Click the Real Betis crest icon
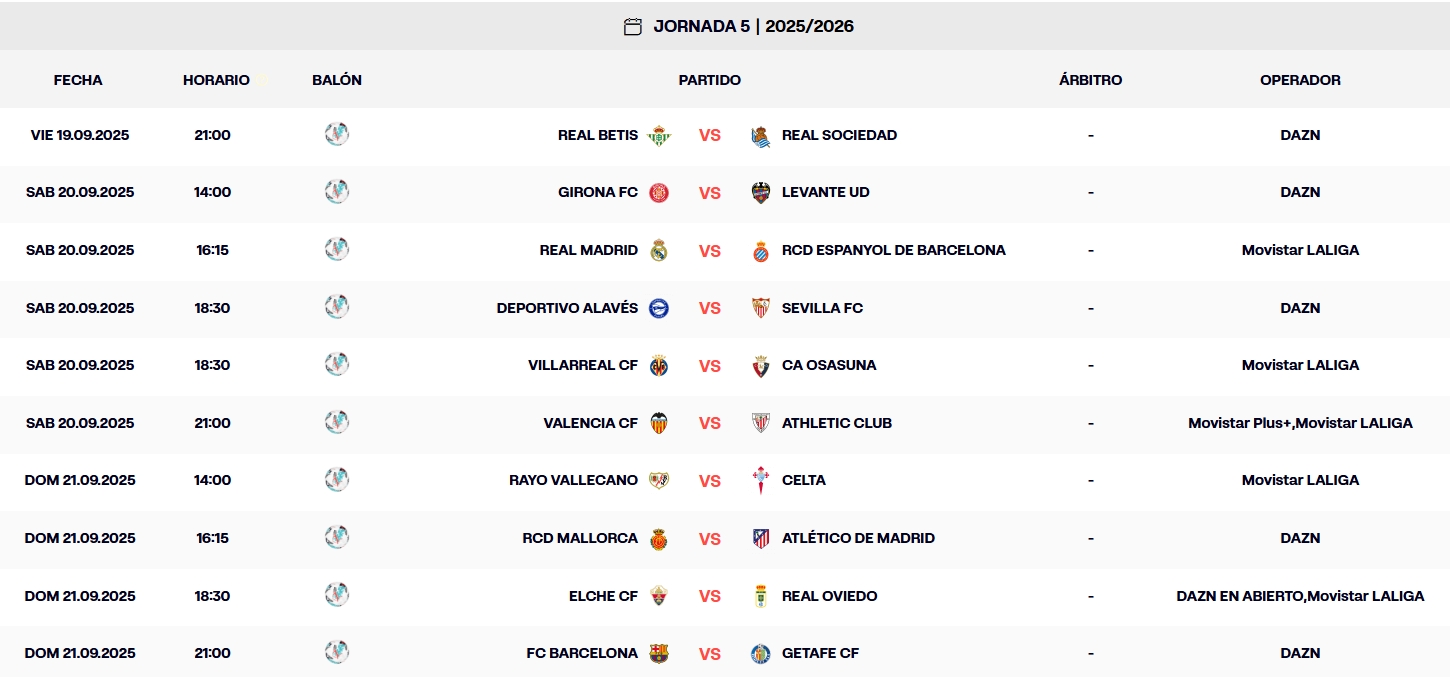This screenshot has height=677, width=1450. [660, 135]
